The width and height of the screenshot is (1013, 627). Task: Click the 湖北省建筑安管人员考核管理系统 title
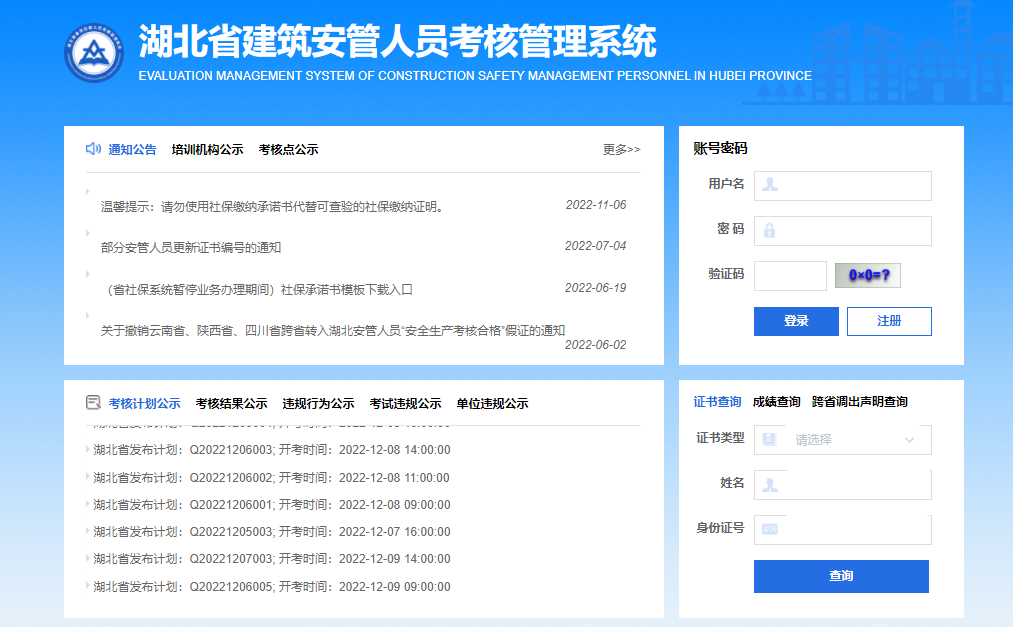point(397,41)
